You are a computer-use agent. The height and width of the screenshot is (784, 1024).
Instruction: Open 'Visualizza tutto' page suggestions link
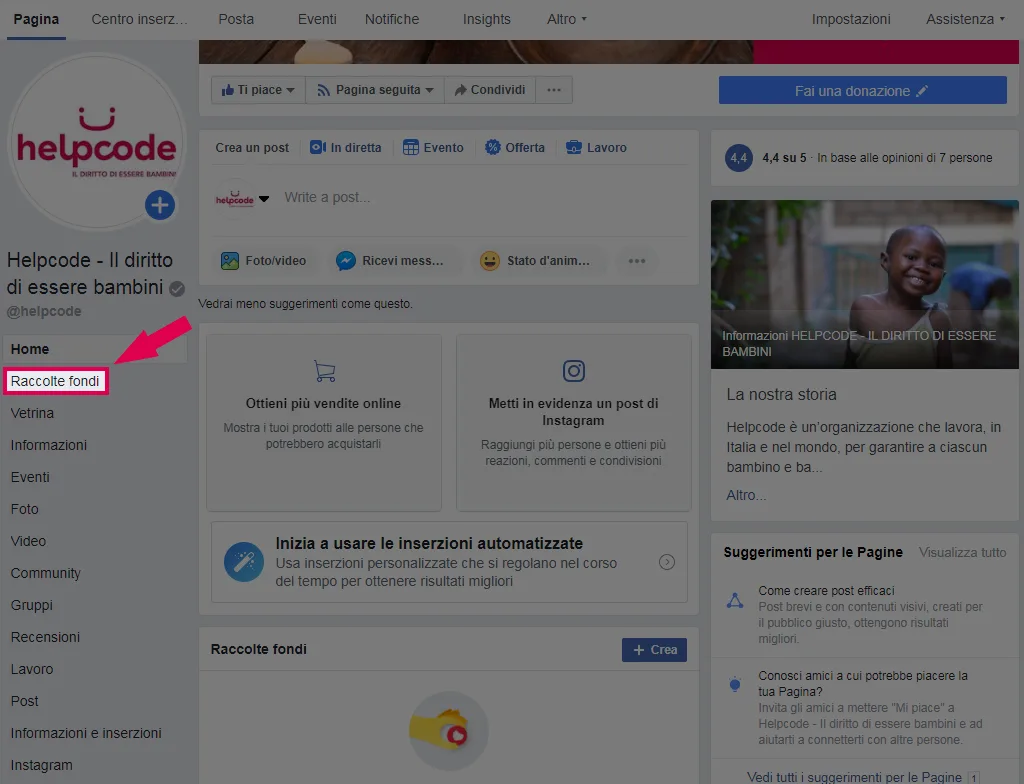tap(962, 552)
